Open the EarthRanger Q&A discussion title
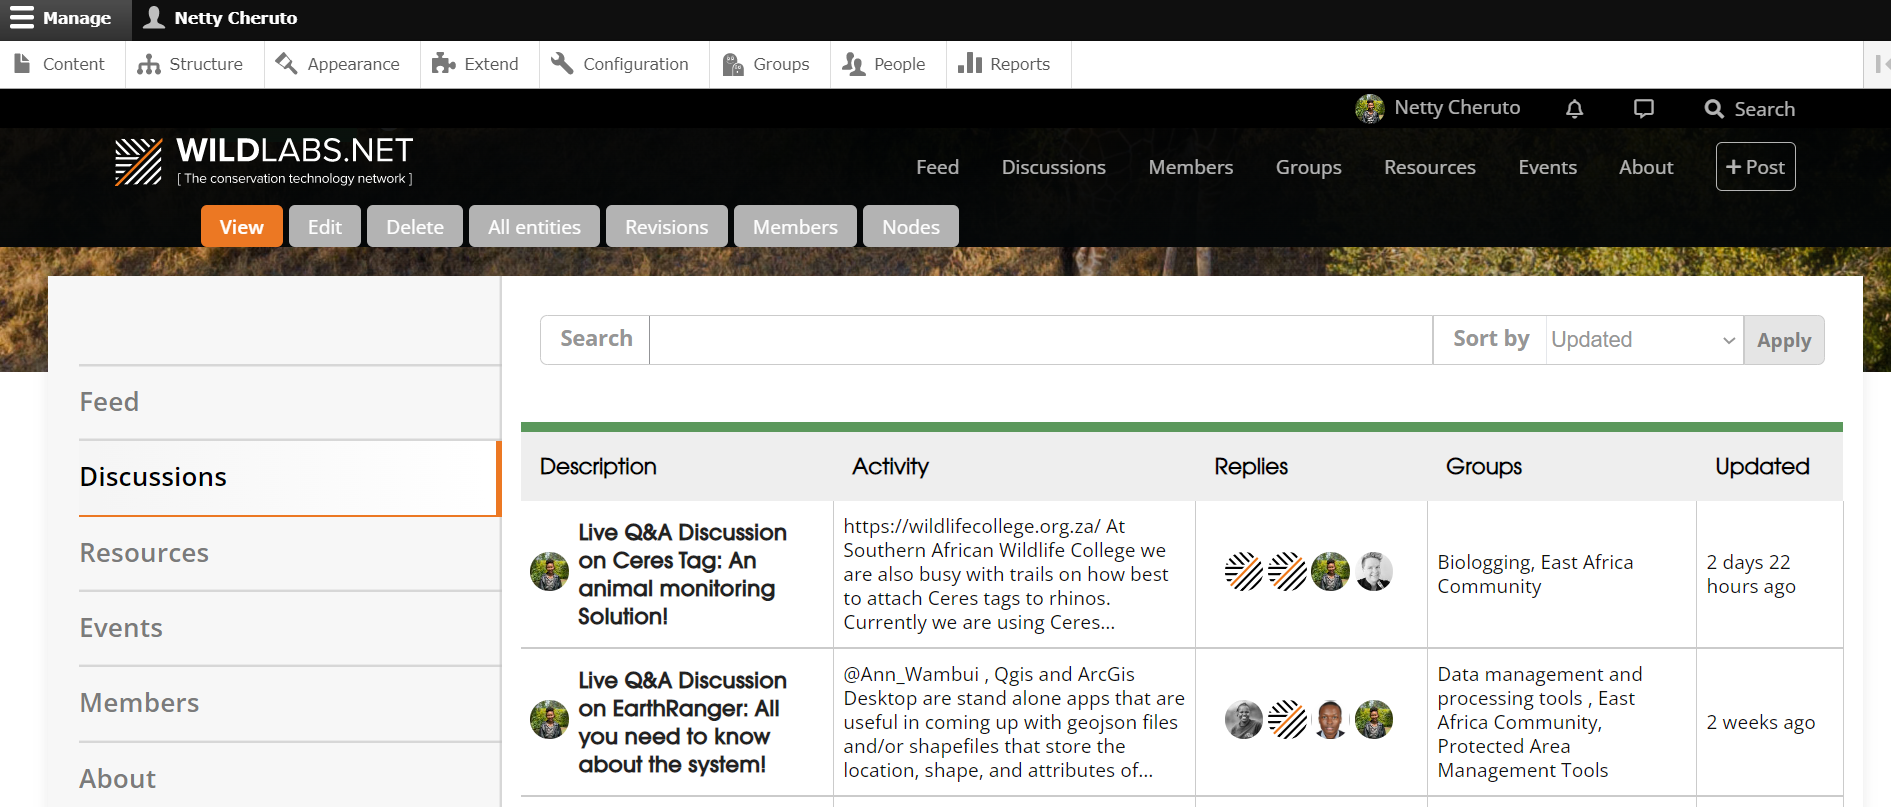 click(682, 722)
